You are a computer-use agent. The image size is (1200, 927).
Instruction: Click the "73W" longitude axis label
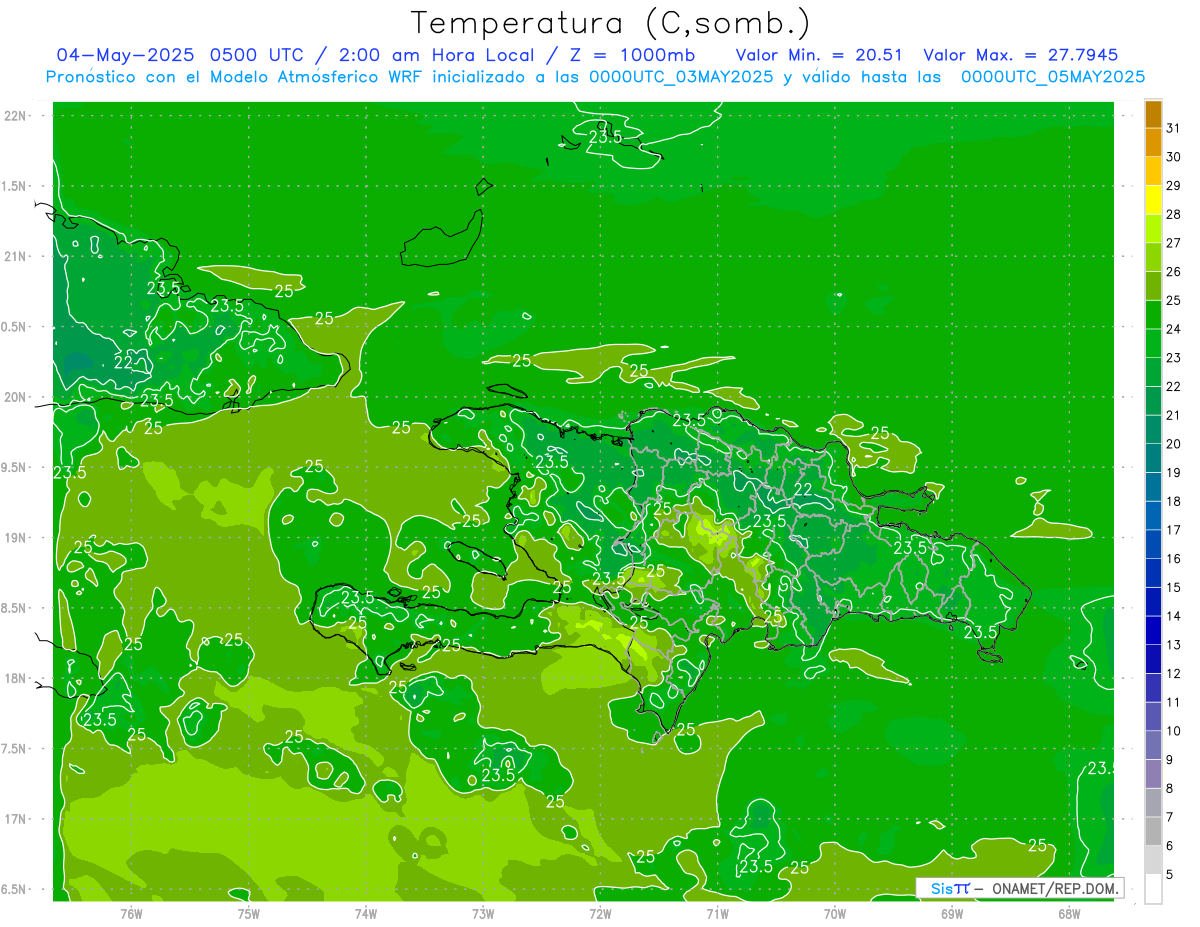pyautogui.click(x=483, y=913)
